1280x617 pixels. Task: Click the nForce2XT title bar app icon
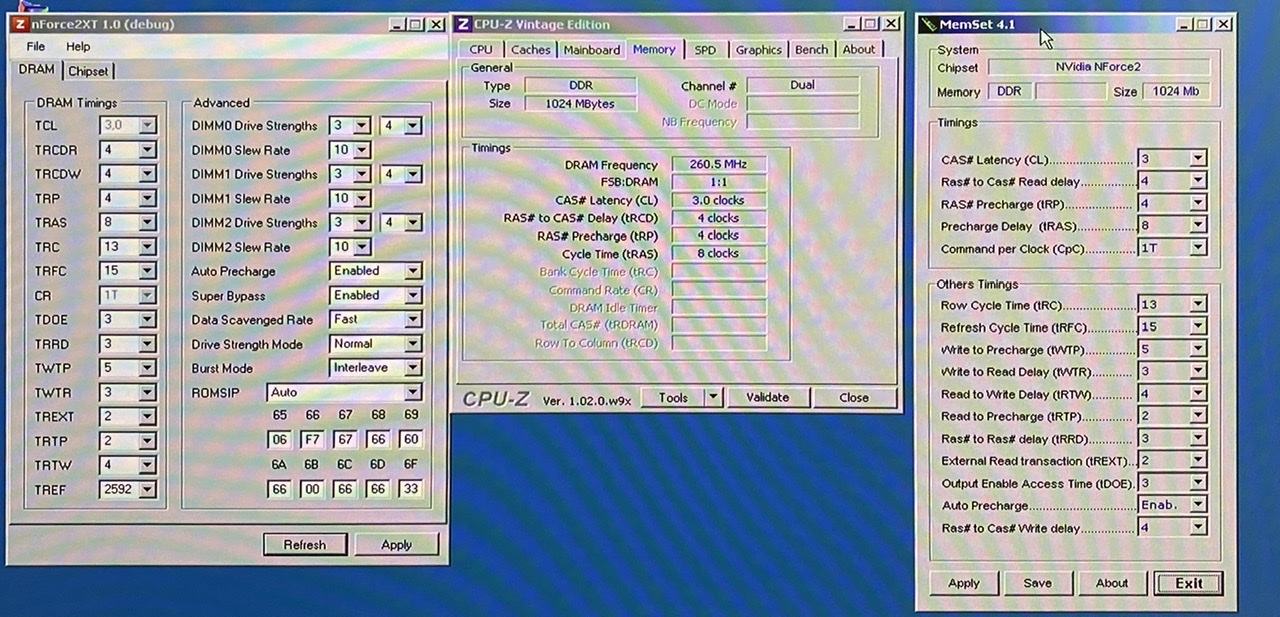[x=21, y=23]
